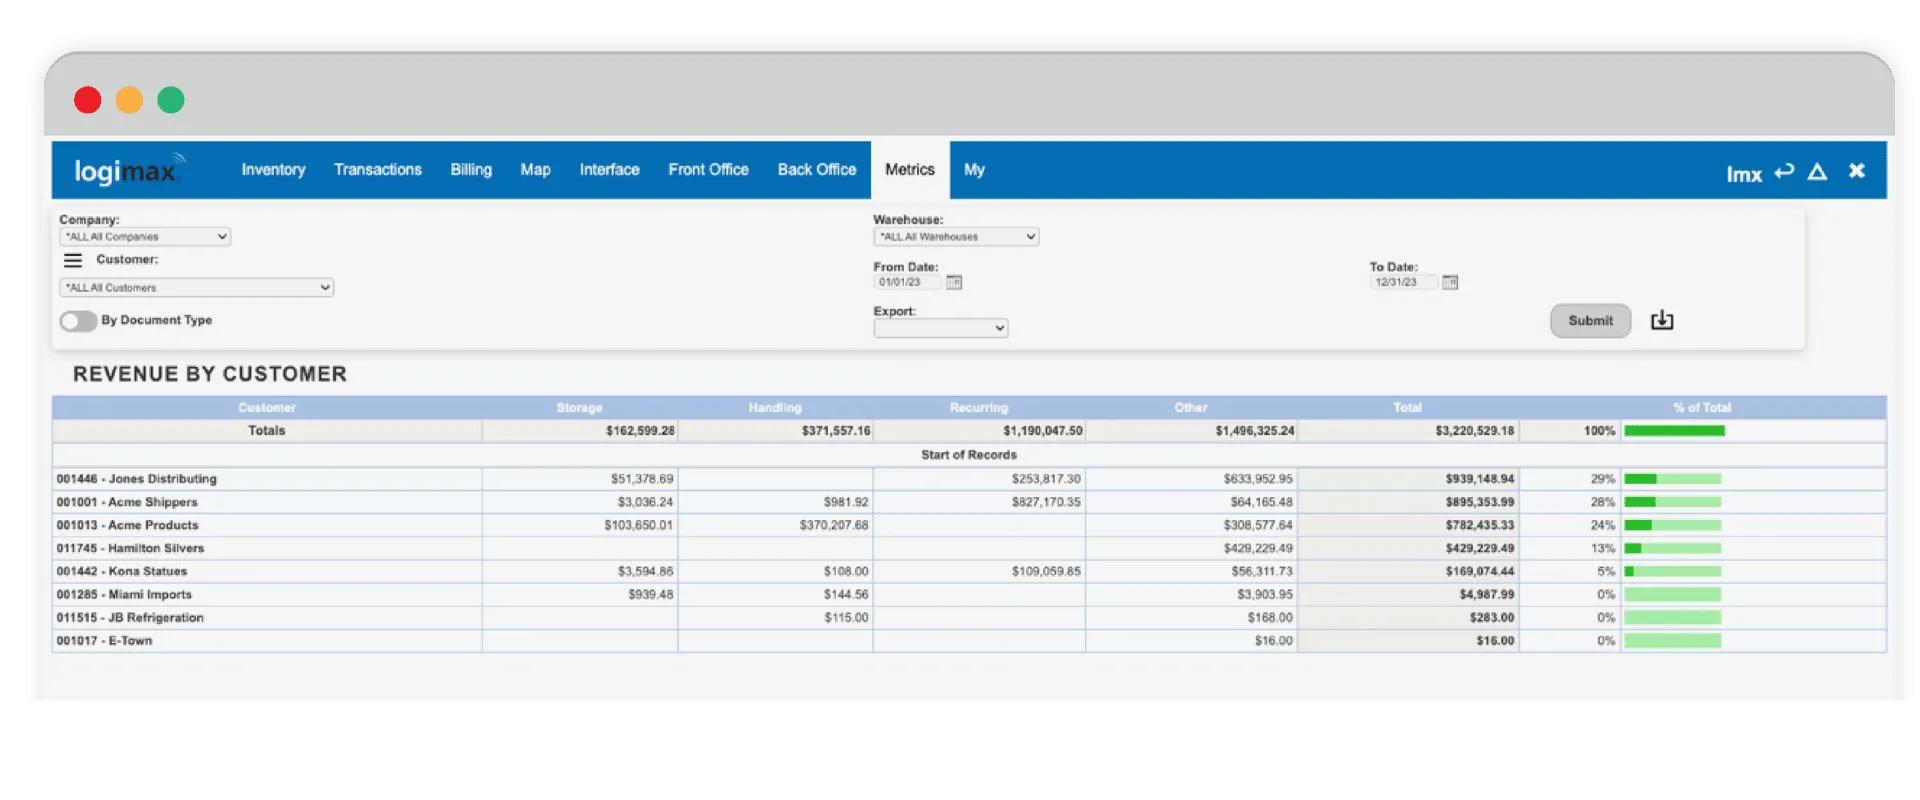Toggle the By Document Type switch
This screenshot has width=1920, height=800.
tap(78, 321)
